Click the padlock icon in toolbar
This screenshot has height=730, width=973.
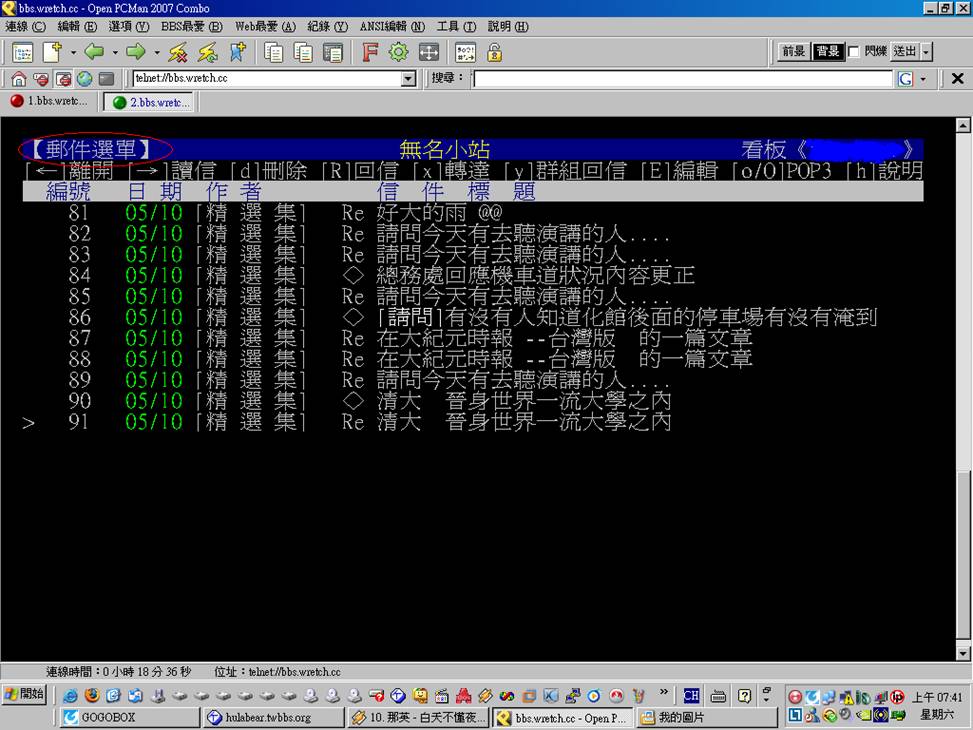tap(494, 52)
